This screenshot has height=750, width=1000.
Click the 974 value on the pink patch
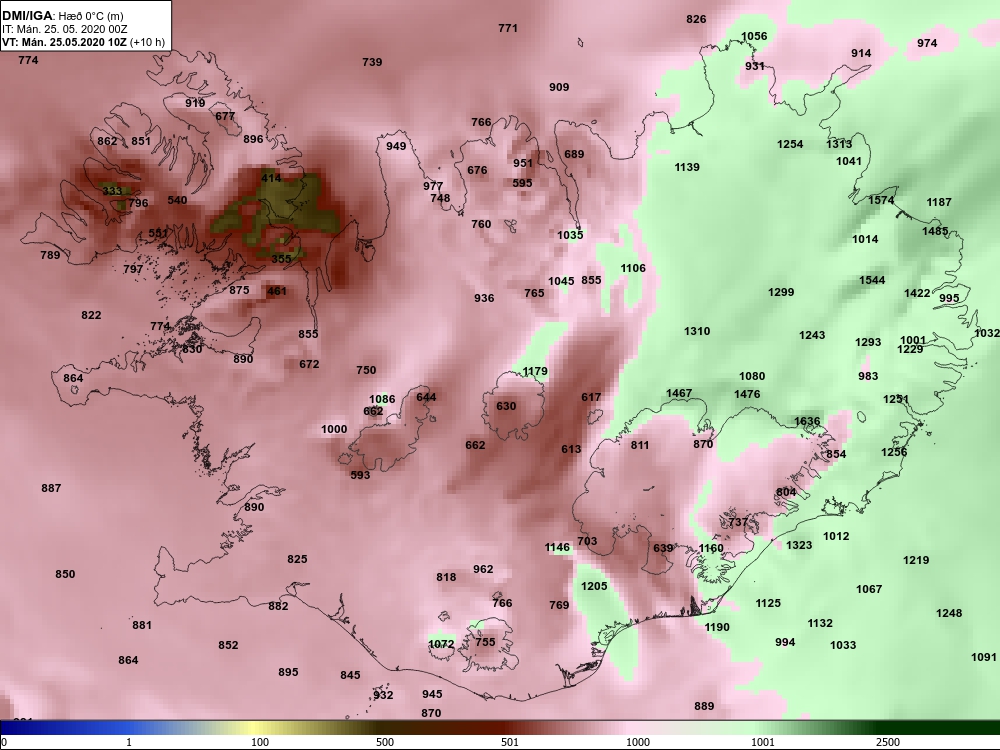[927, 43]
